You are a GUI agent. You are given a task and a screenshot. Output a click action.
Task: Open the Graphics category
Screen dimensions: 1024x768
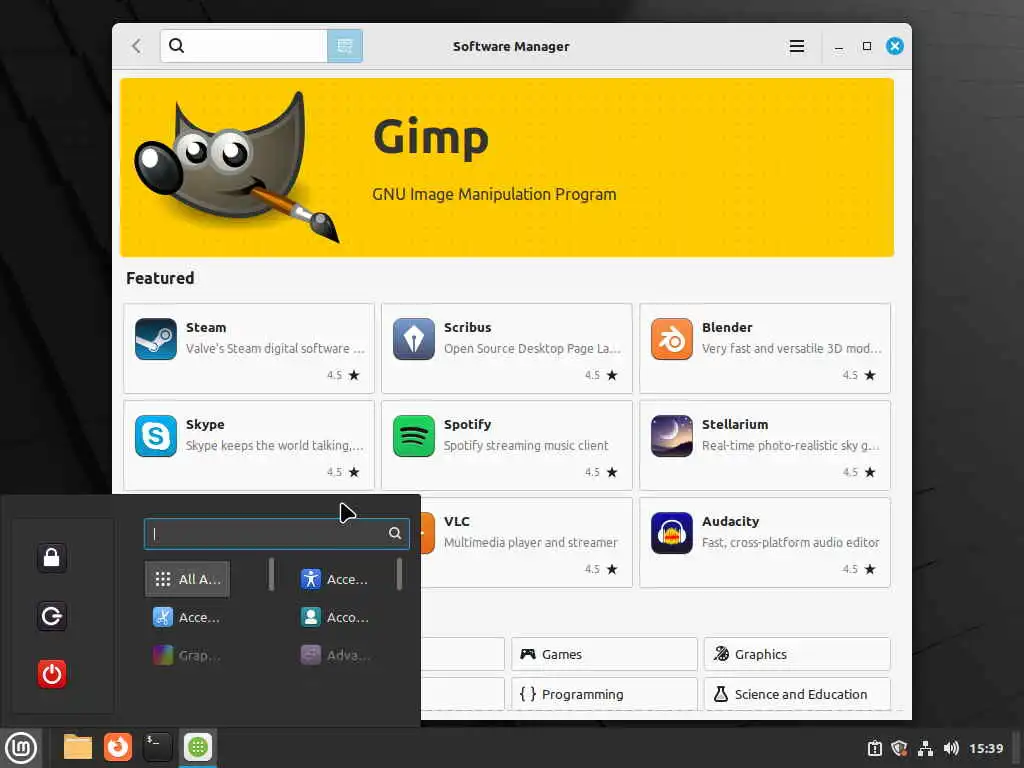797,654
